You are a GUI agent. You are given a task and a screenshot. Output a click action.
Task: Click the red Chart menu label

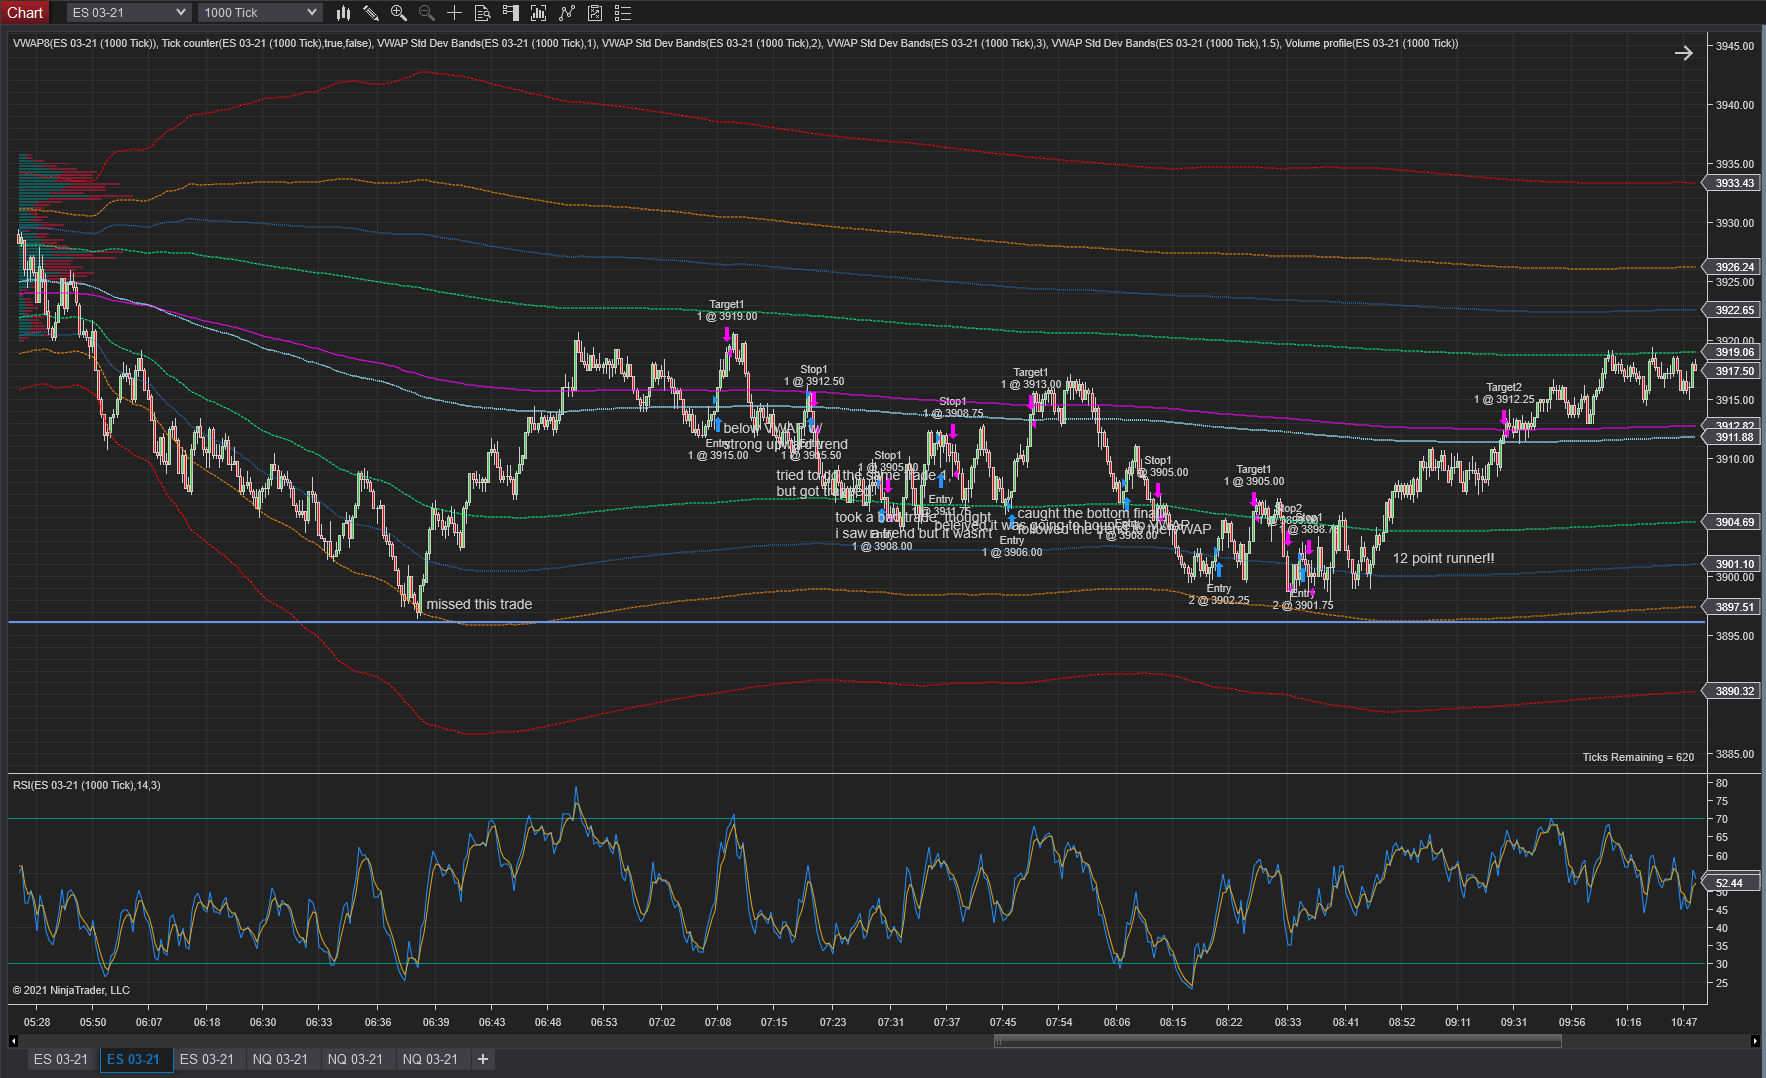coord(25,13)
